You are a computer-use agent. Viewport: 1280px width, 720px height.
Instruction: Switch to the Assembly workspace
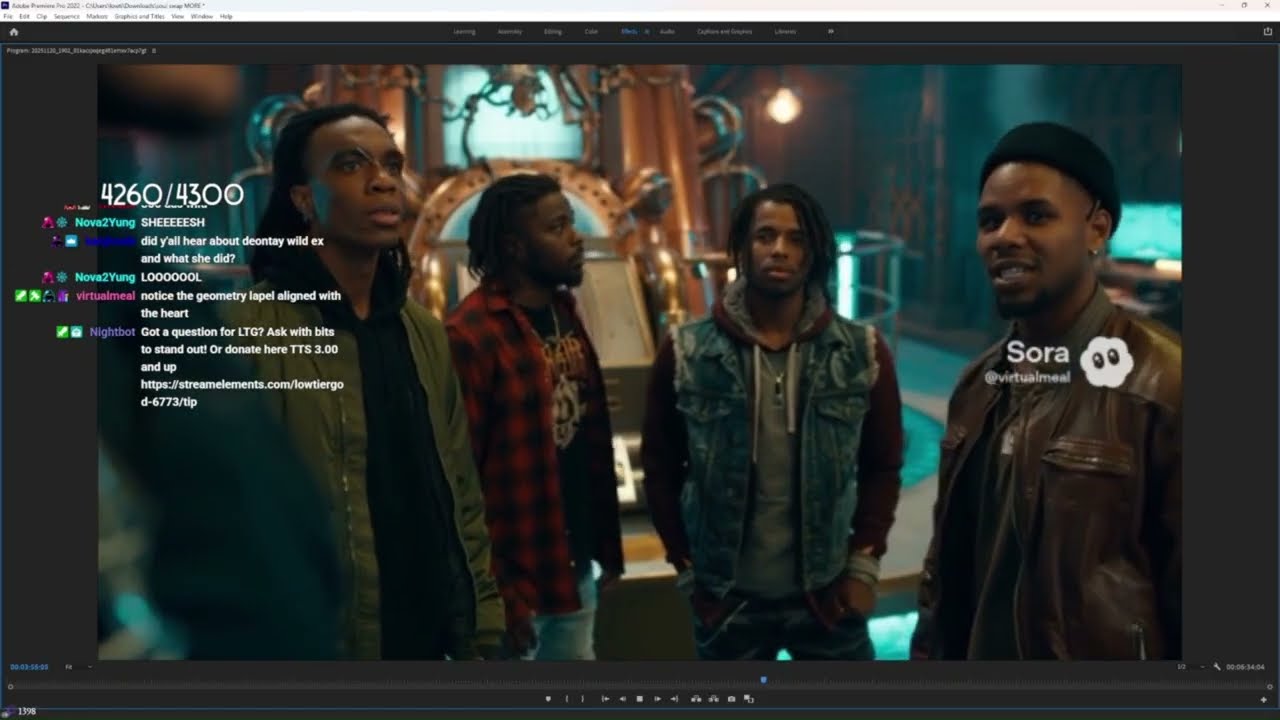[510, 32]
